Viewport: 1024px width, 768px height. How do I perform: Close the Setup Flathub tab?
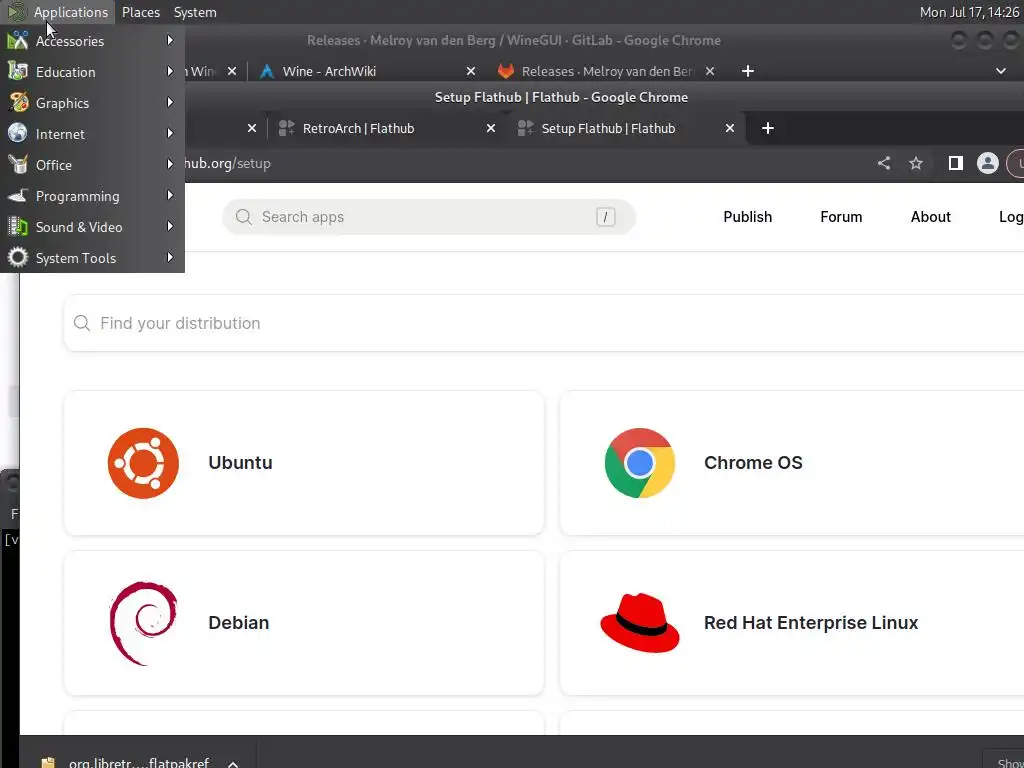tap(729, 129)
